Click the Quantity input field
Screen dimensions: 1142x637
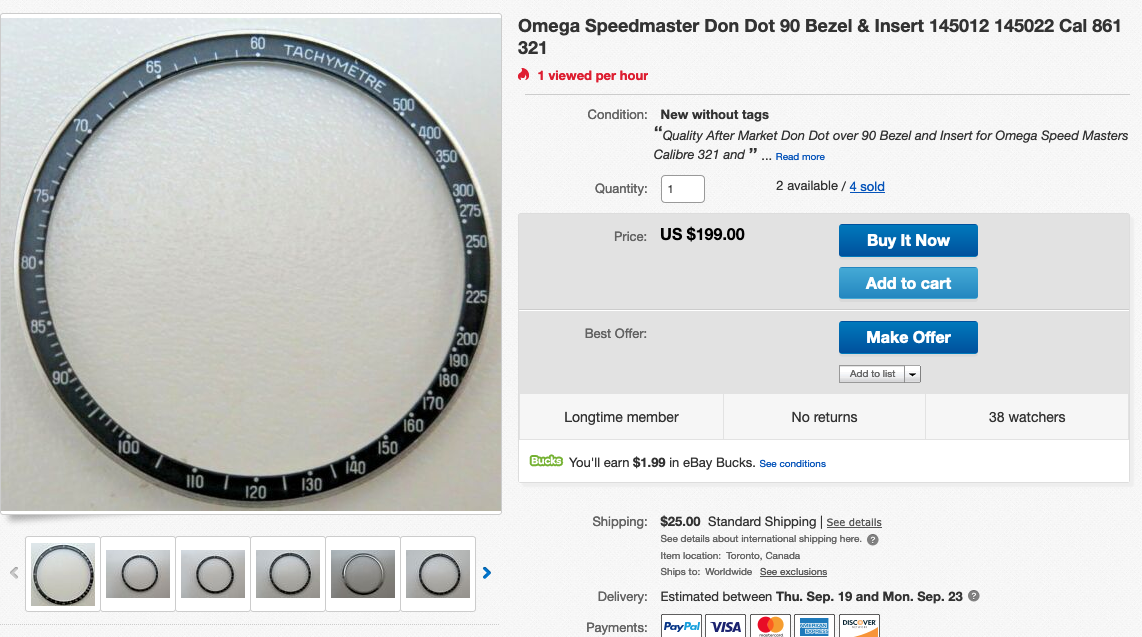click(682, 189)
